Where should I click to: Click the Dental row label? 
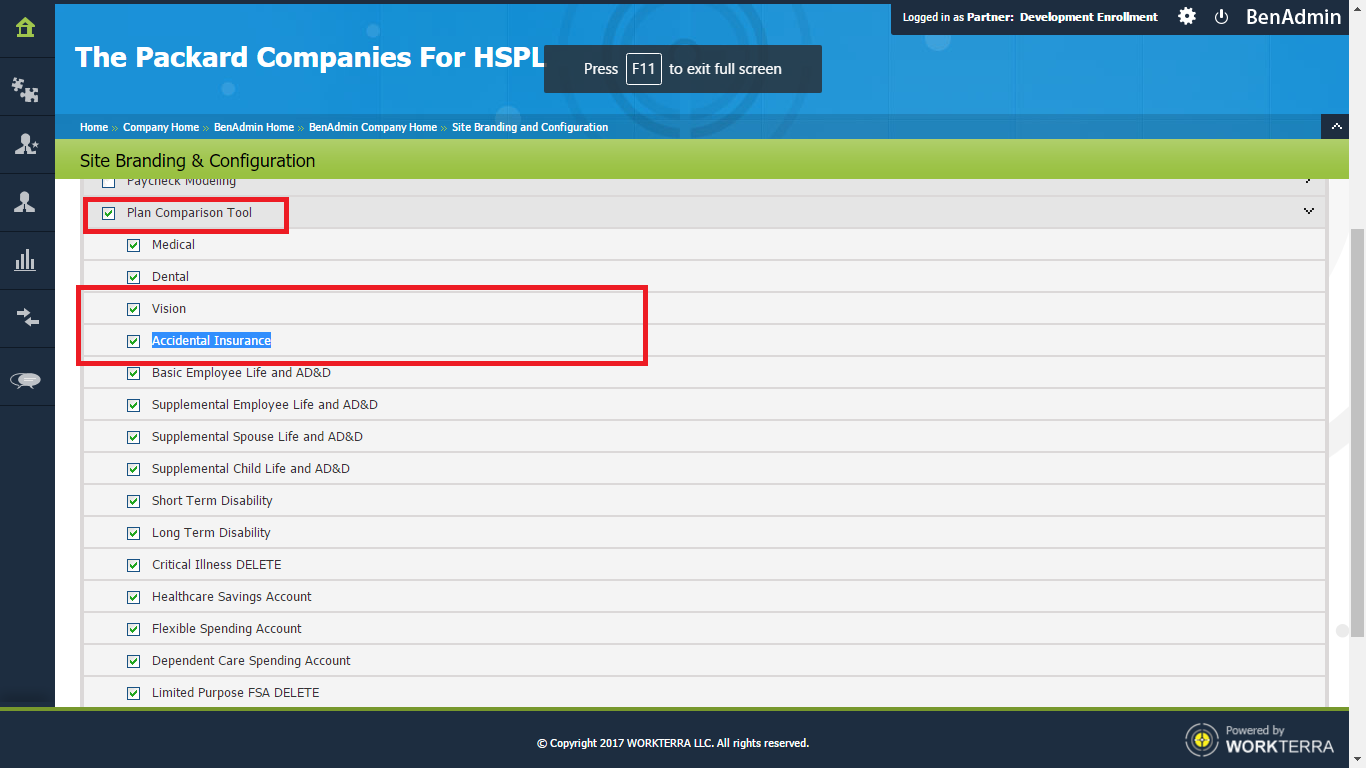click(170, 277)
